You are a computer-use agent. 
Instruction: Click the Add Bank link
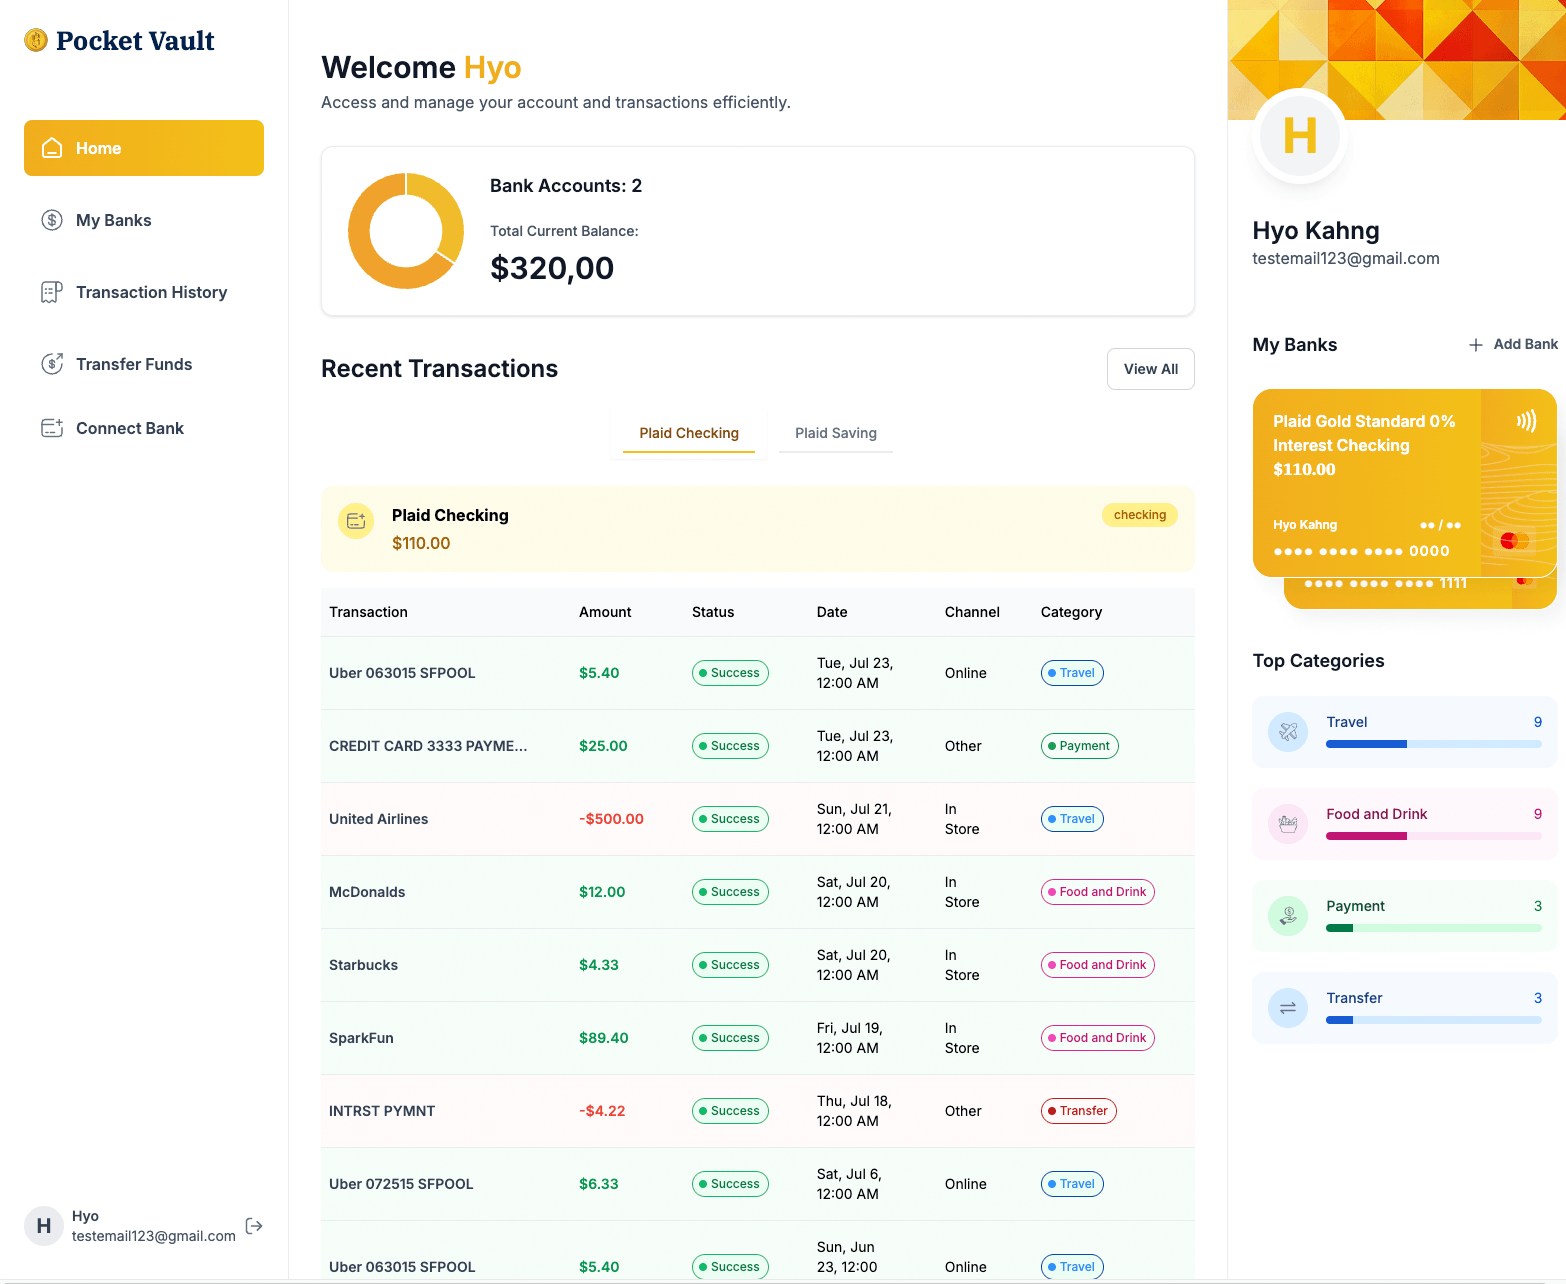1524,344
